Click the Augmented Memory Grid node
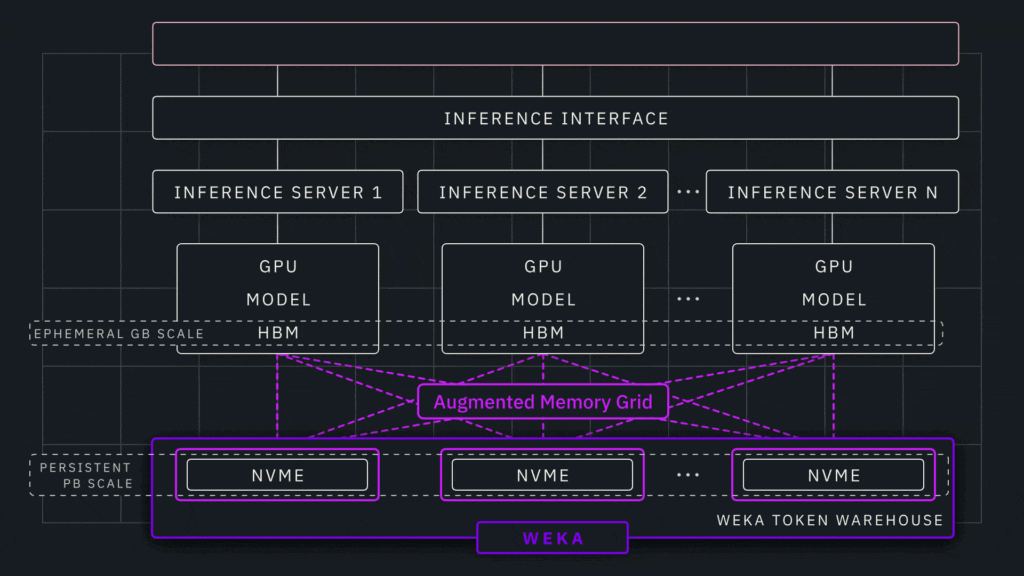This screenshot has height=576, width=1024. [543, 401]
